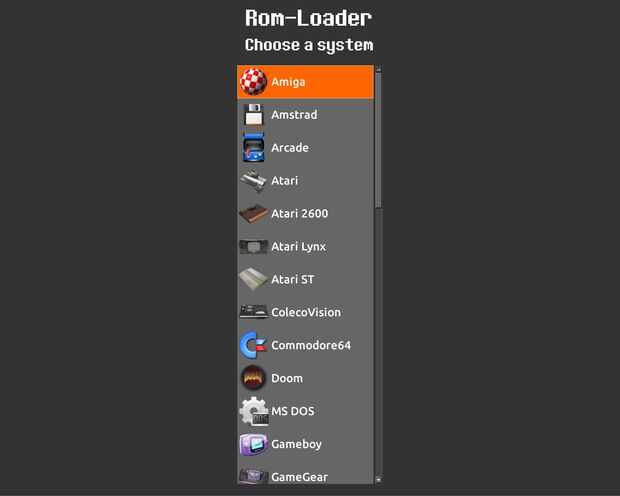Choose the GameGear entry
This screenshot has height=496, width=620.
(305, 476)
